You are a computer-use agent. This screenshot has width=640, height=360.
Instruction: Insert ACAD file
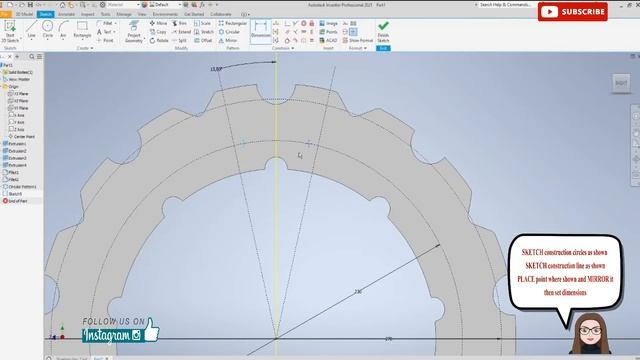point(329,40)
